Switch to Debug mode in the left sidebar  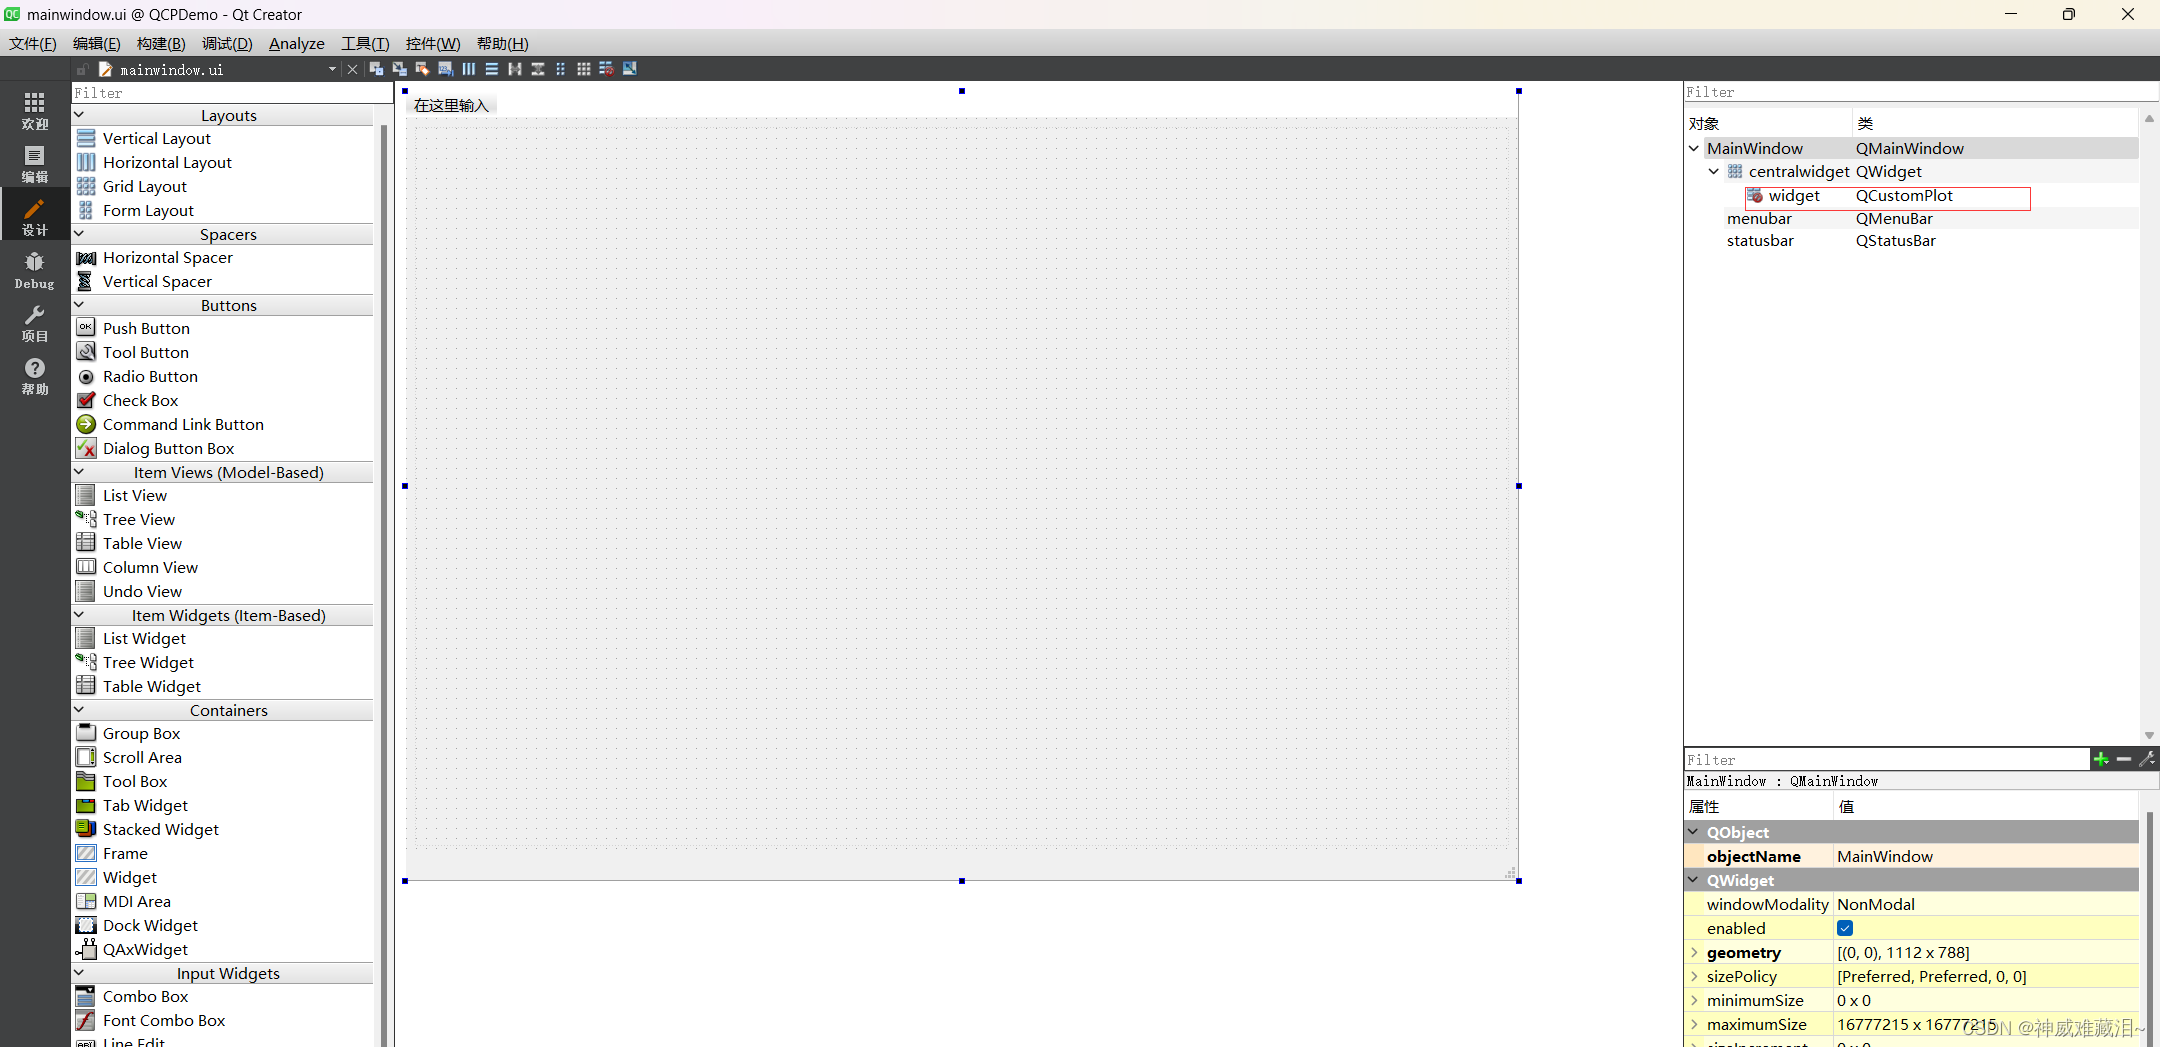tap(34, 268)
